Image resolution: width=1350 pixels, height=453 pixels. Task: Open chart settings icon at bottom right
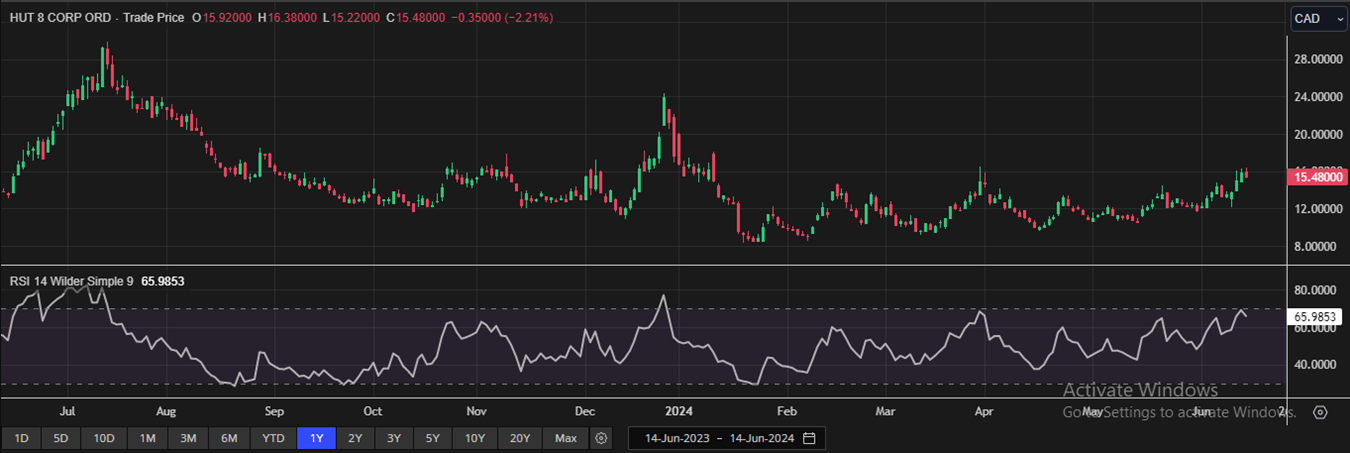pyautogui.click(x=1320, y=412)
